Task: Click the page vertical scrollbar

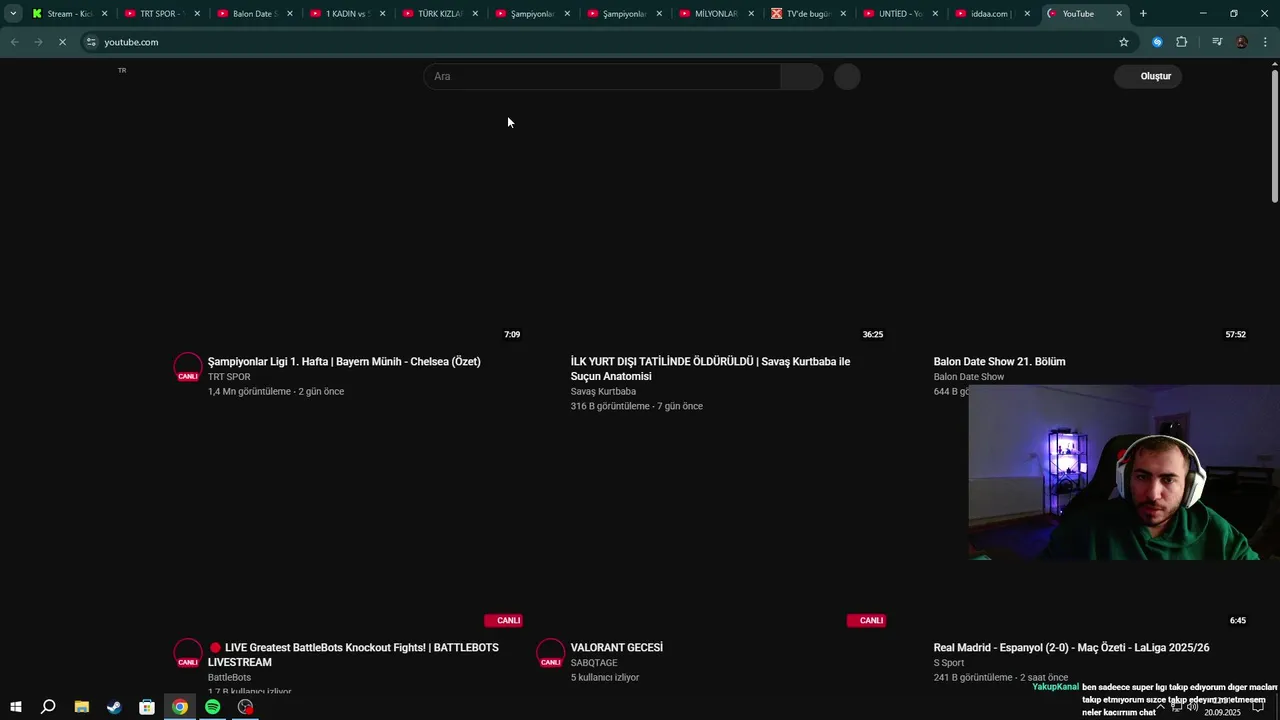Action: click(x=1274, y=135)
